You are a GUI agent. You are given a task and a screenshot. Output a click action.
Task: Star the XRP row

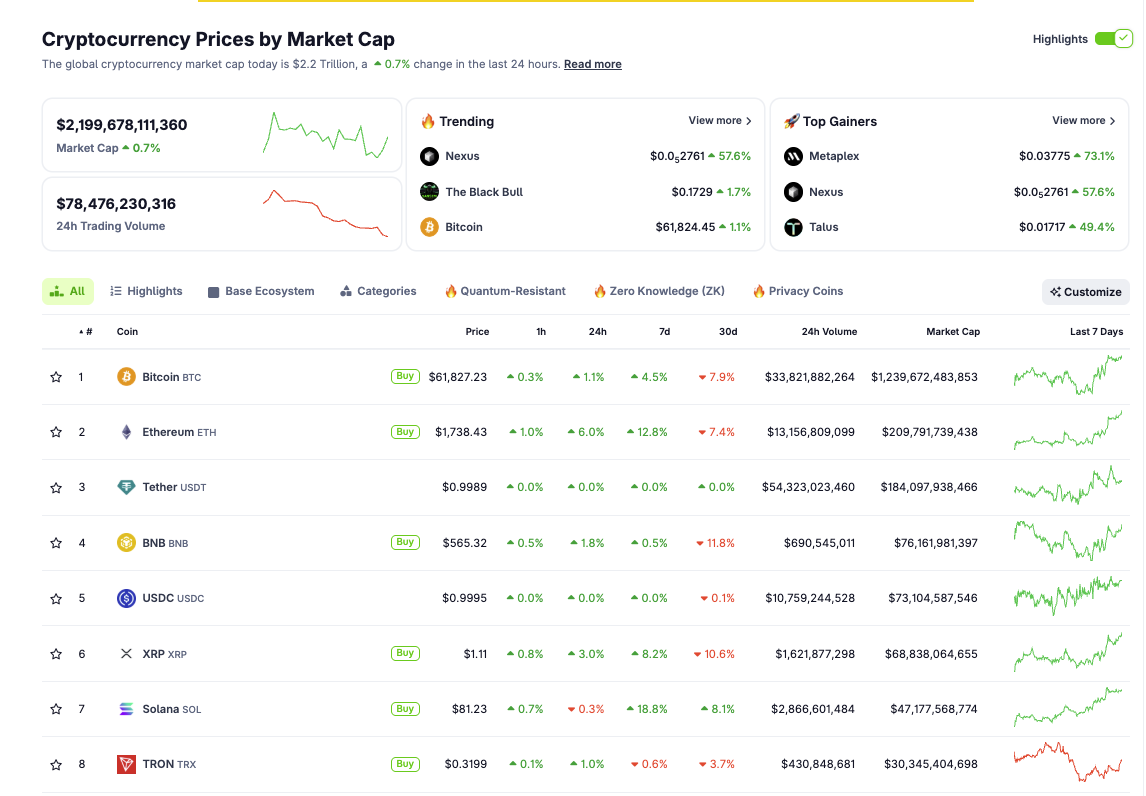pyautogui.click(x=56, y=654)
